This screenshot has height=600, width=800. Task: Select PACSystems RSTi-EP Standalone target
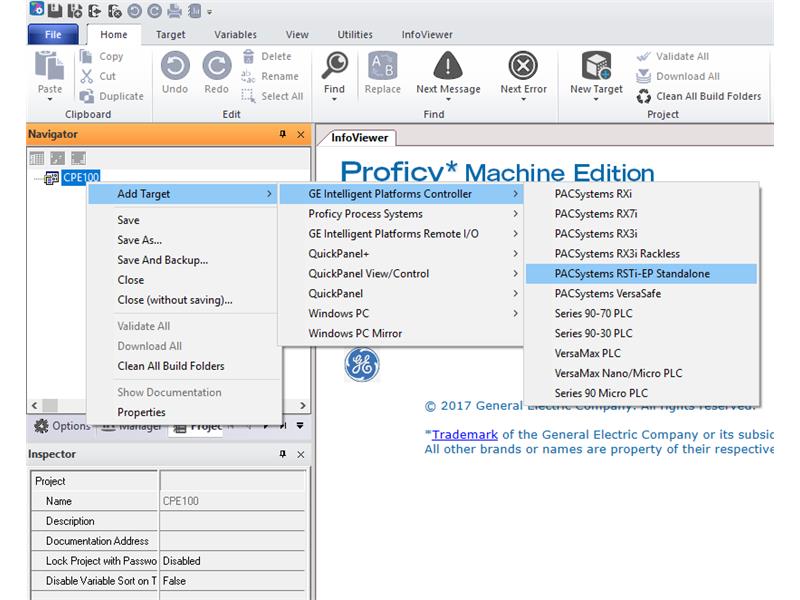[x=641, y=273]
